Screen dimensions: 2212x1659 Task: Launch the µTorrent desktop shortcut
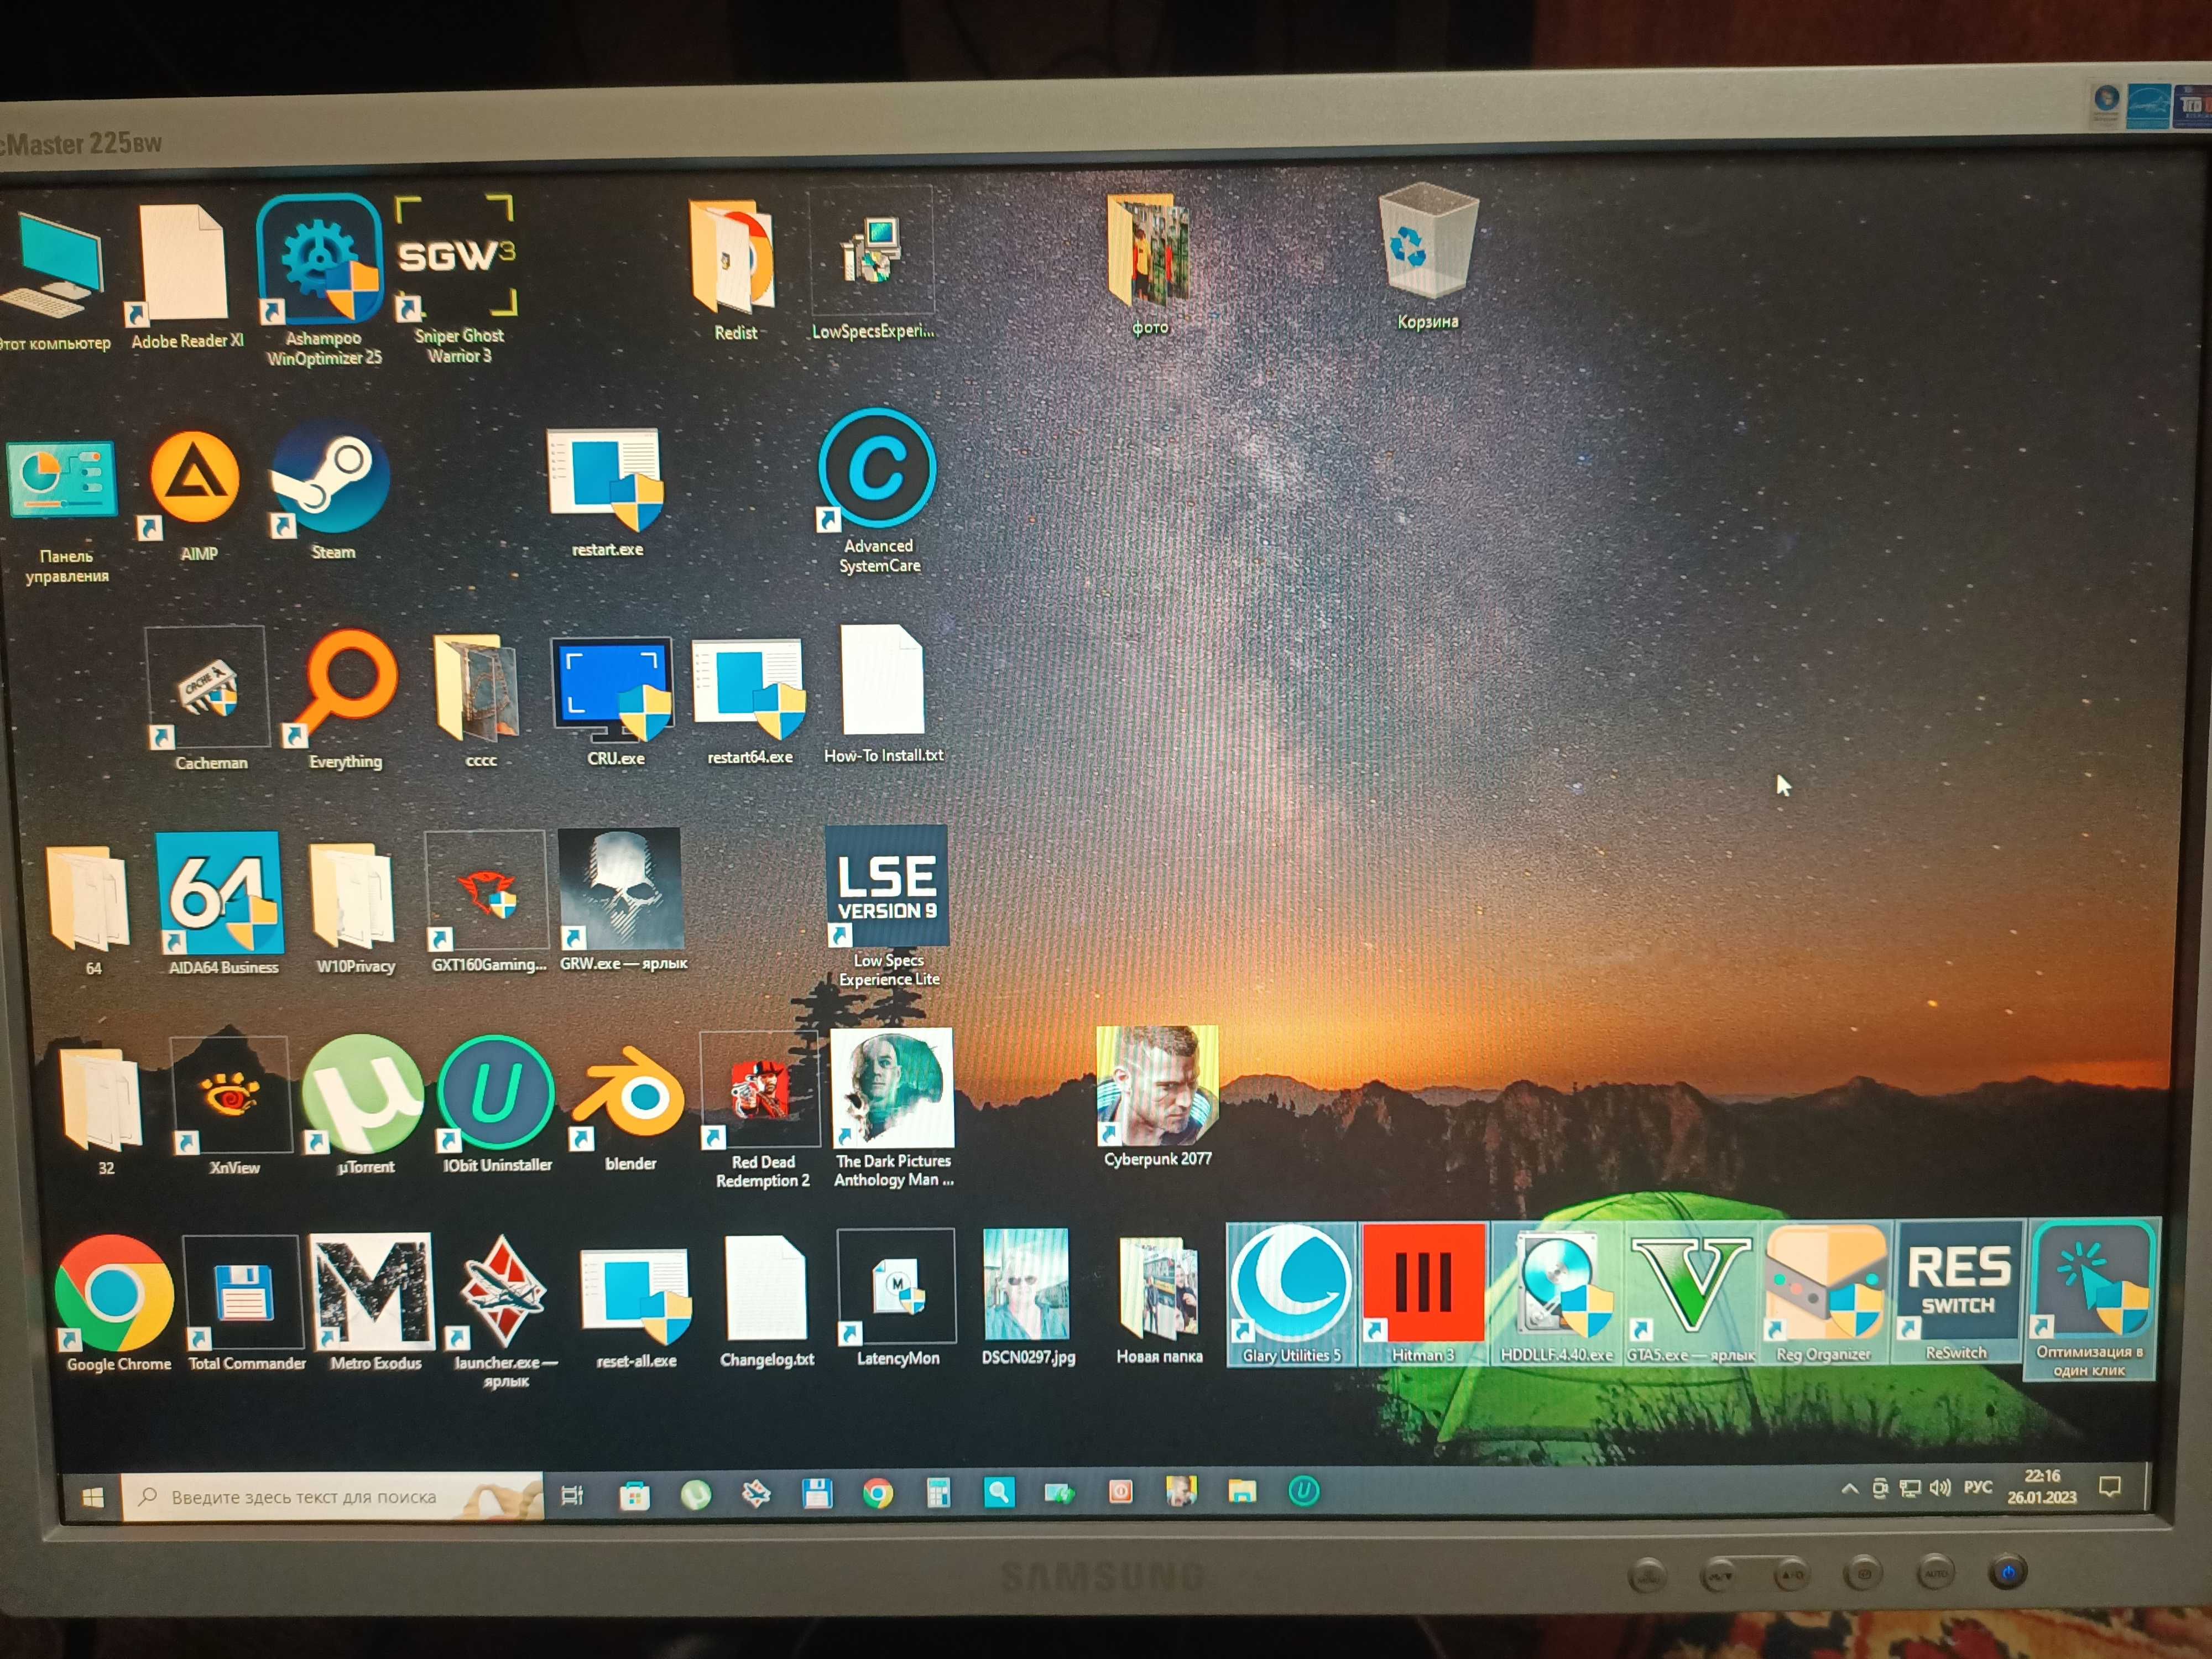pos(363,1104)
